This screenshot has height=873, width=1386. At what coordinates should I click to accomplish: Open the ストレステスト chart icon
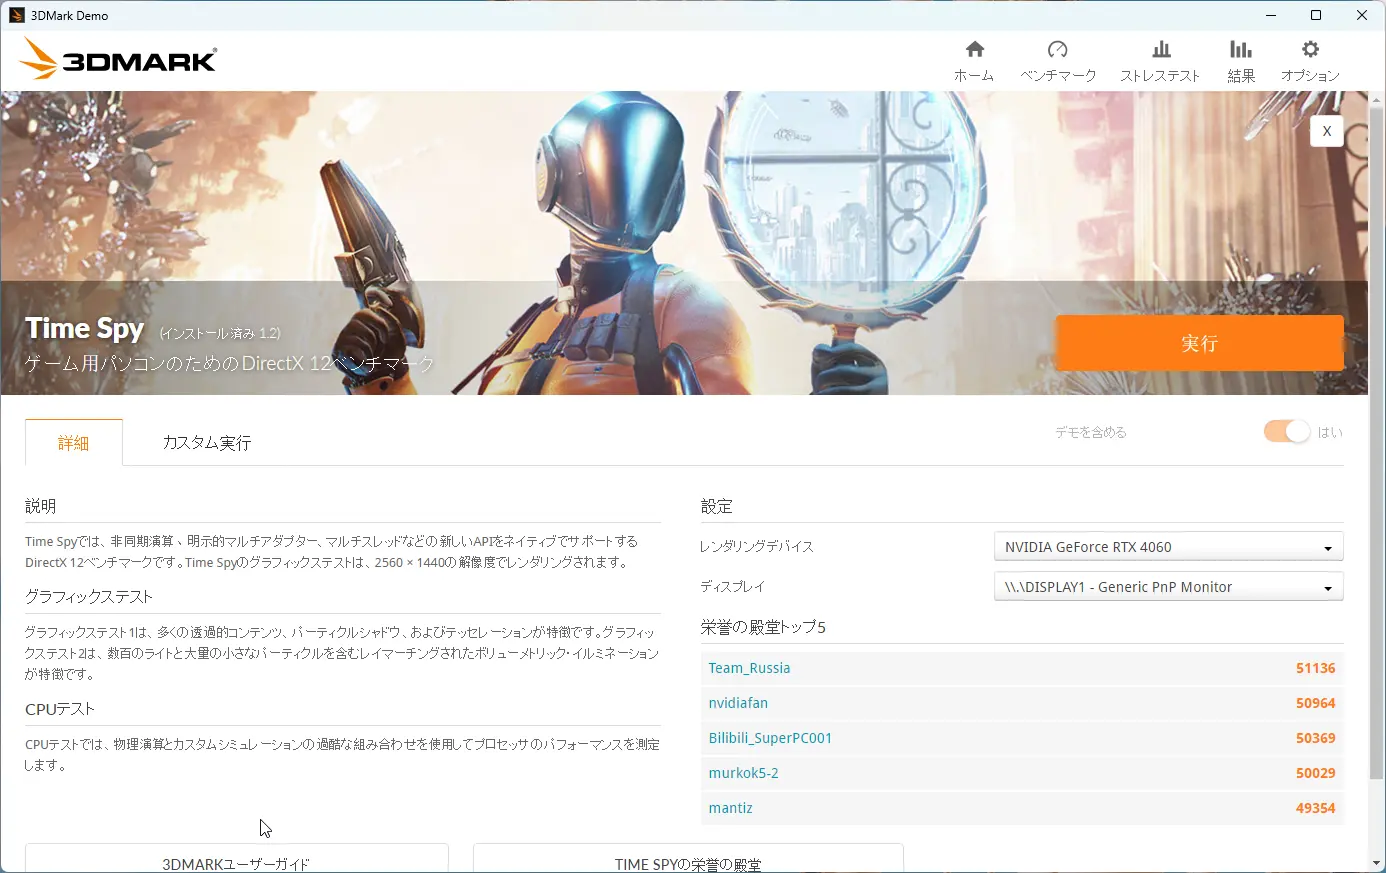(1160, 49)
